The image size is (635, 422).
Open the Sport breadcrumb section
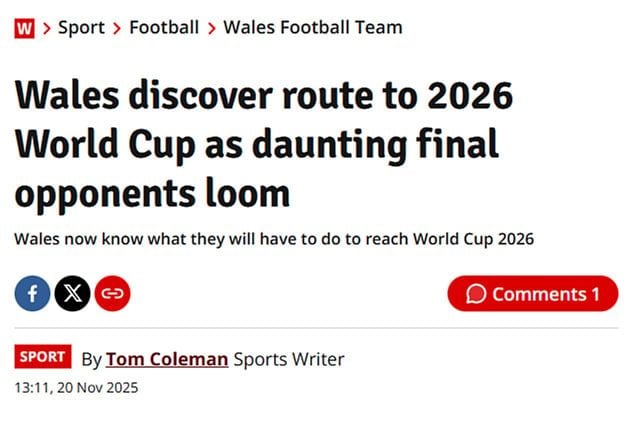click(x=81, y=27)
